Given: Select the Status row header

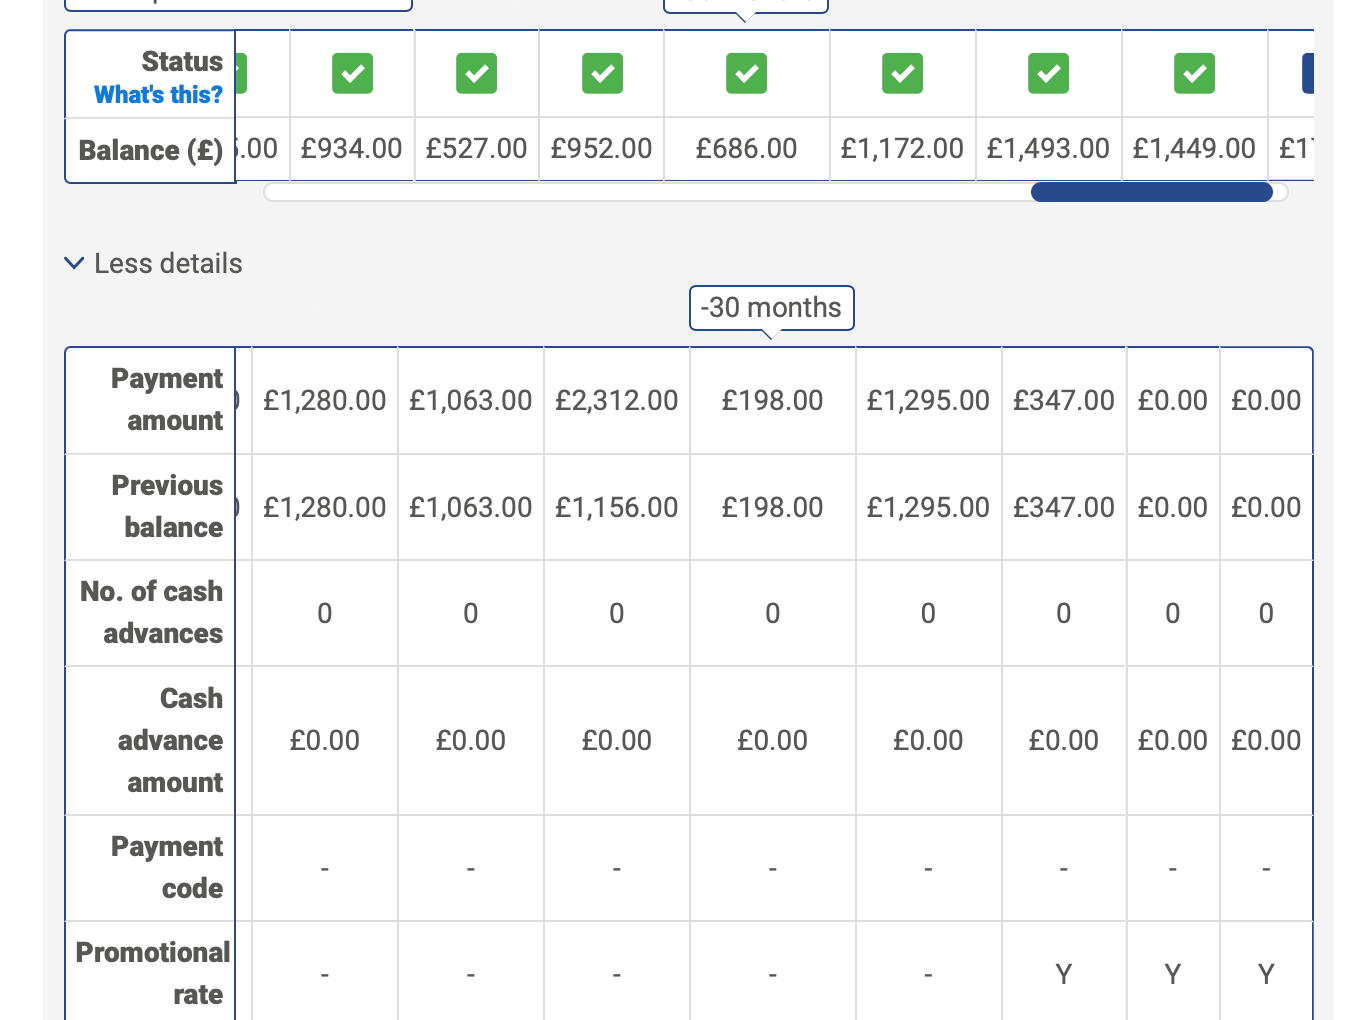Looking at the screenshot, I should pos(182,61).
